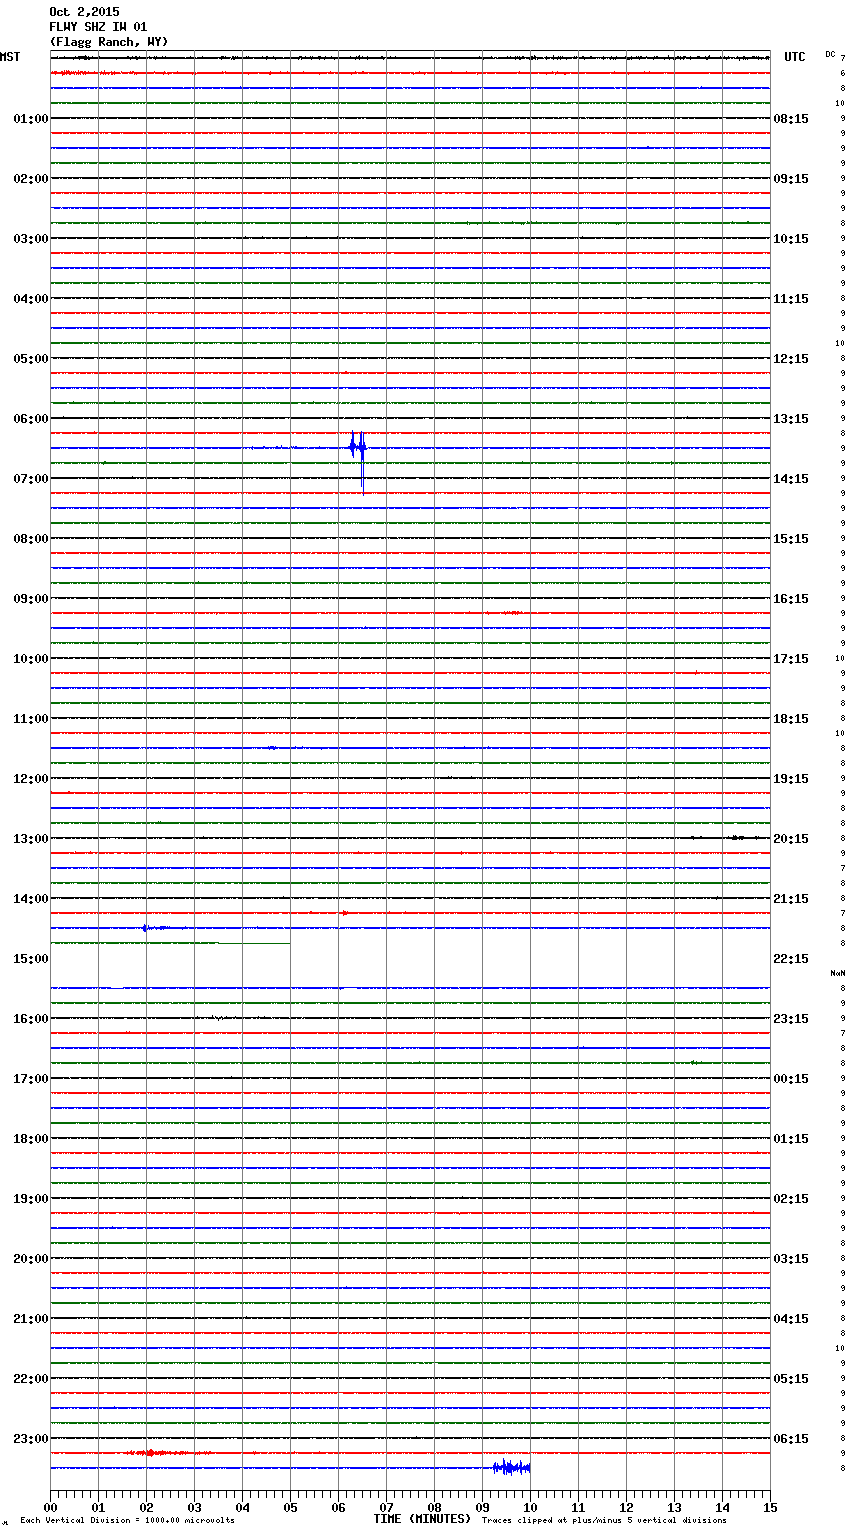The image size is (850, 1534).
Task: Click the date text 'Oct 2,2015'
Action: coord(84,12)
